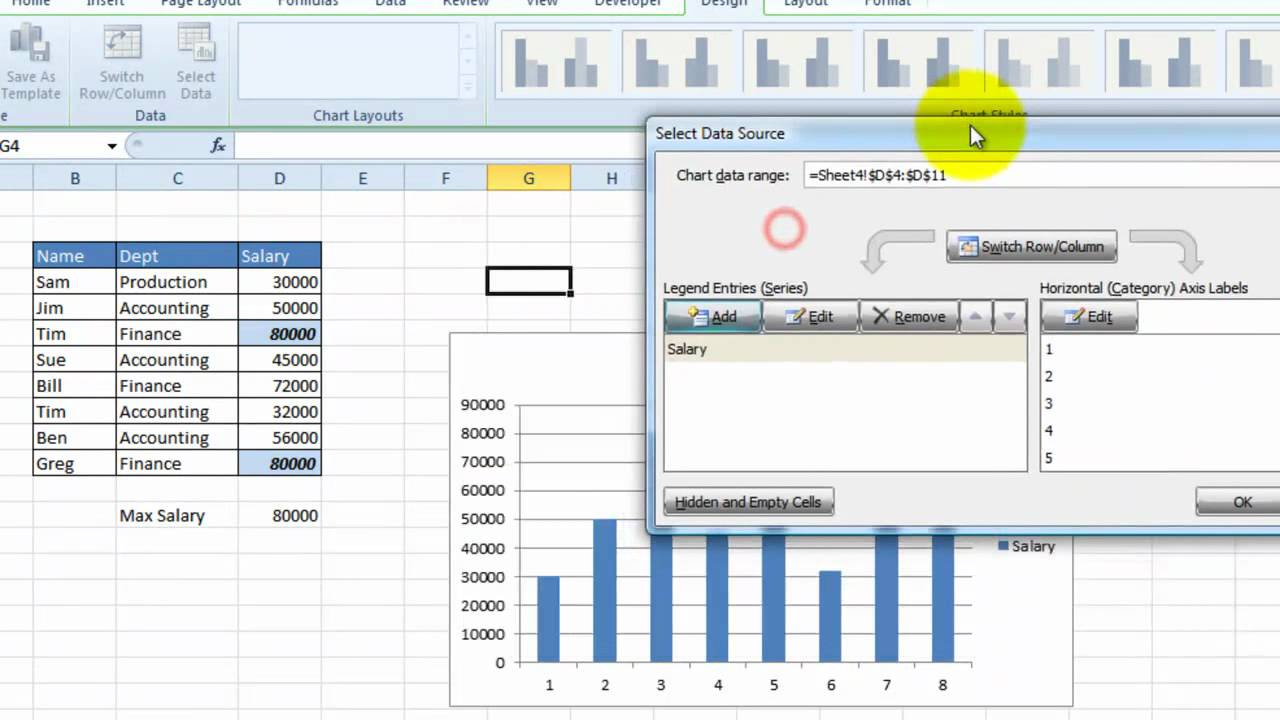Viewport: 1280px width, 720px height.
Task: Open the Design ribbon tab
Action: coord(724,4)
